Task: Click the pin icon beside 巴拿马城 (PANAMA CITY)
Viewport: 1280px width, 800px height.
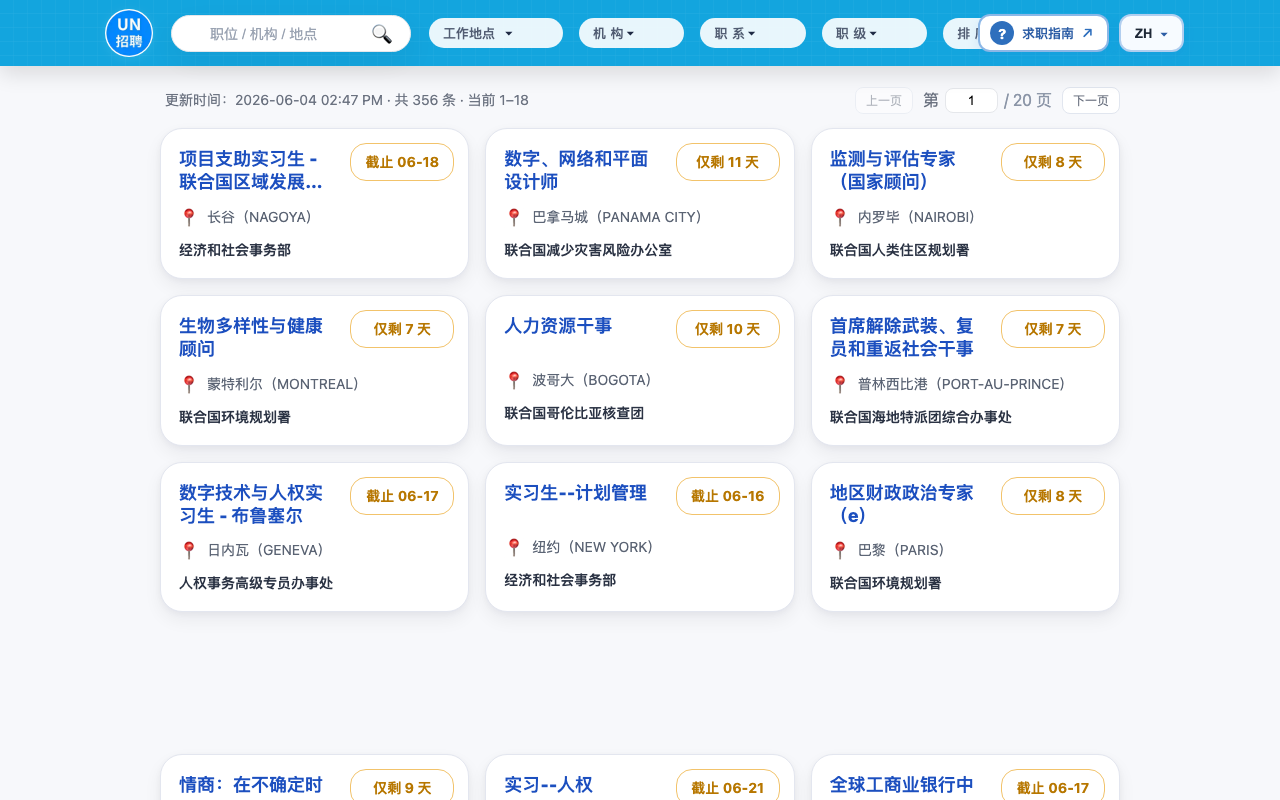Action: click(514, 217)
